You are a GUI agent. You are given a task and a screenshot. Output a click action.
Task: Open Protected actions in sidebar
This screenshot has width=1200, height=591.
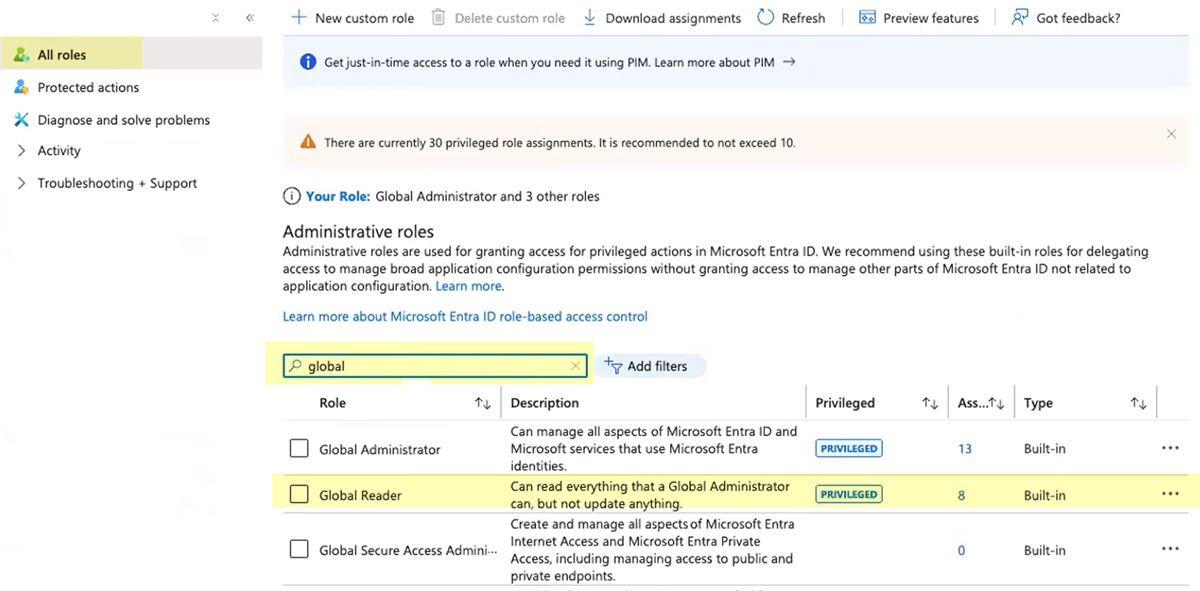point(88,88)
